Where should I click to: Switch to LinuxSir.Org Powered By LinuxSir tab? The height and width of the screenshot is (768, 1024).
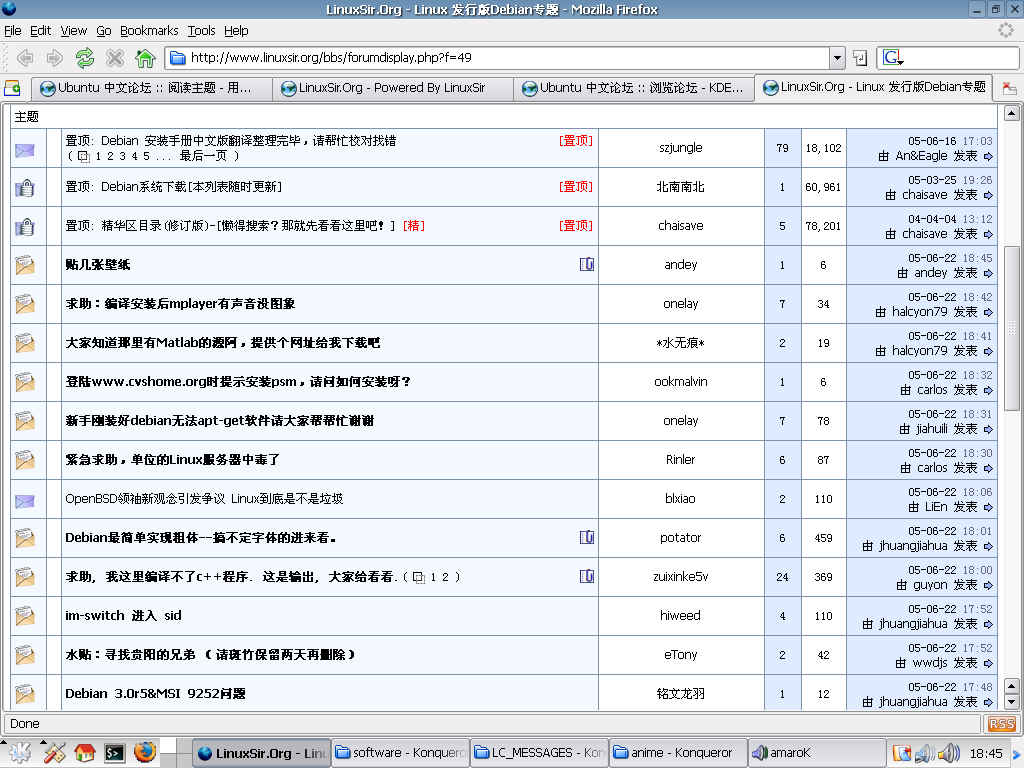(x=392, y=88)
